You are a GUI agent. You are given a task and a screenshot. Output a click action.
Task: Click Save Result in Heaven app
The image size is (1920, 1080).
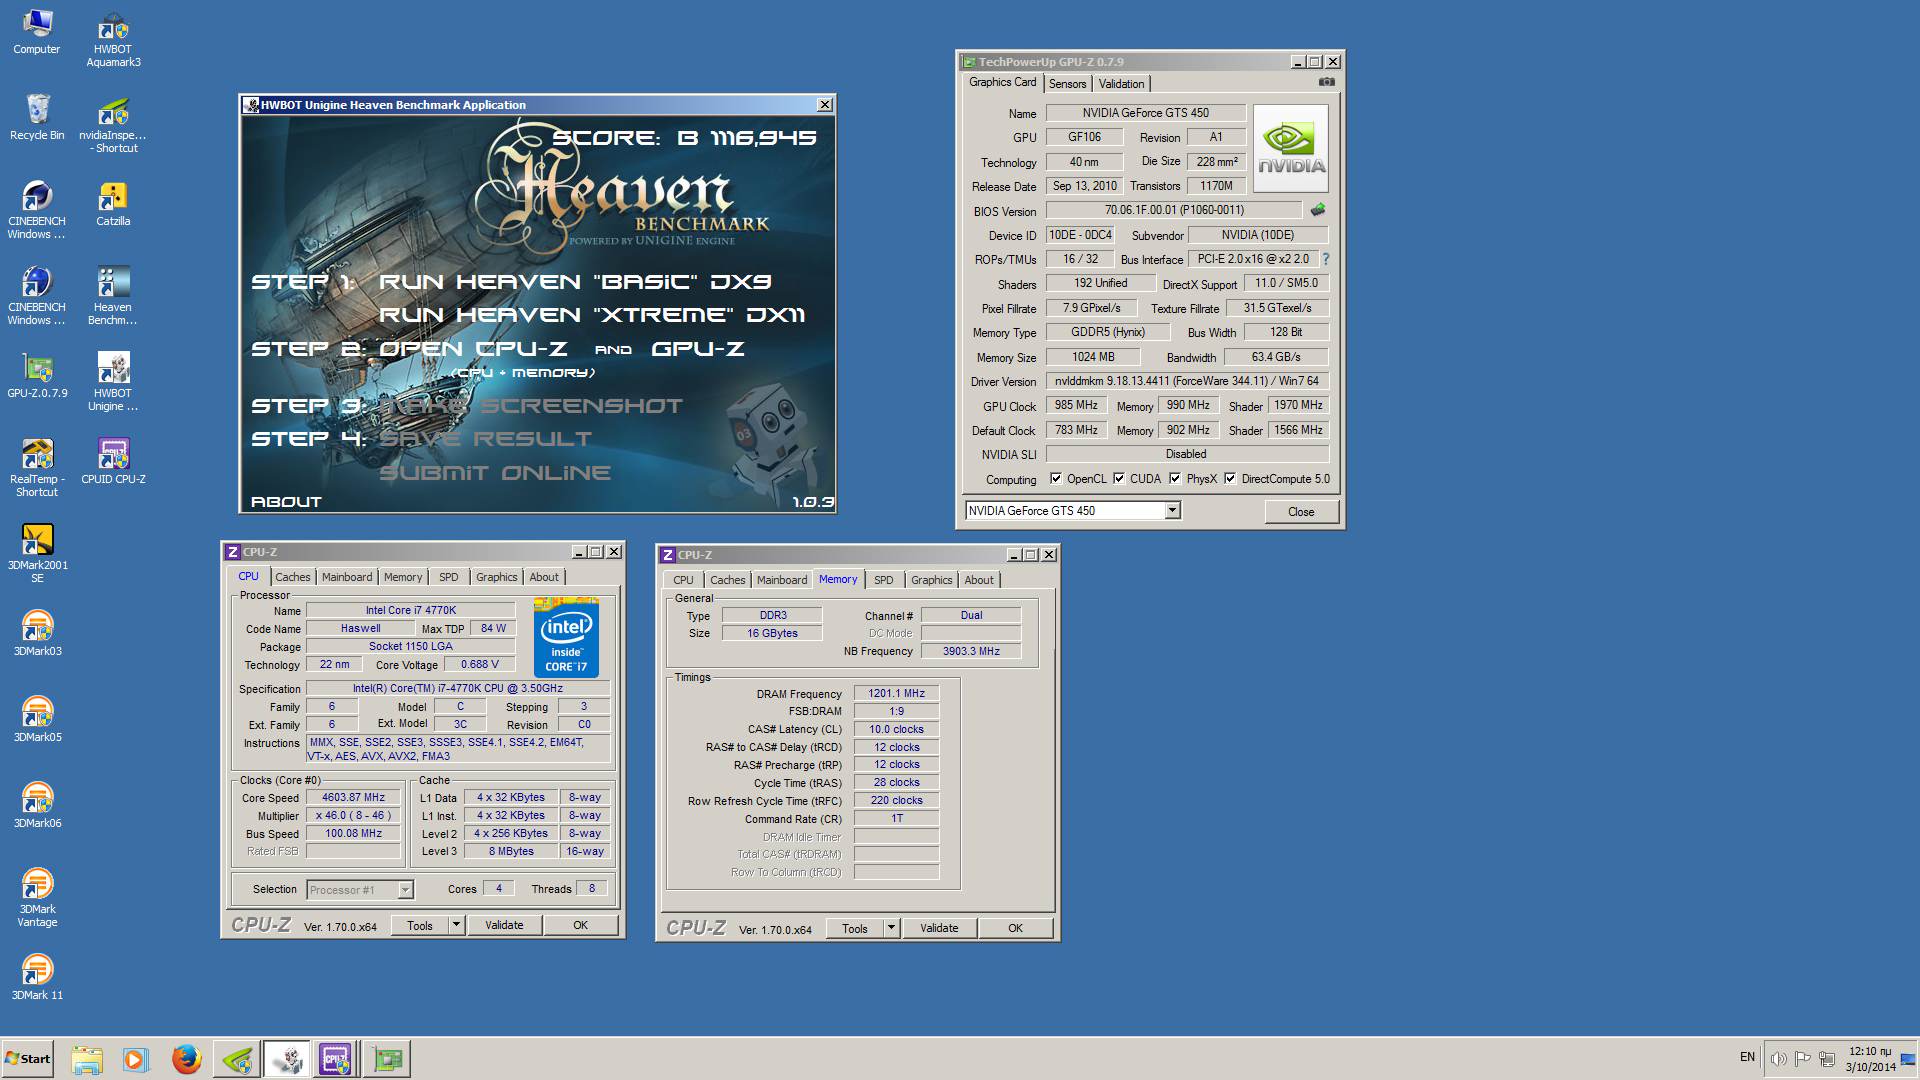click(x=485, y=439)
